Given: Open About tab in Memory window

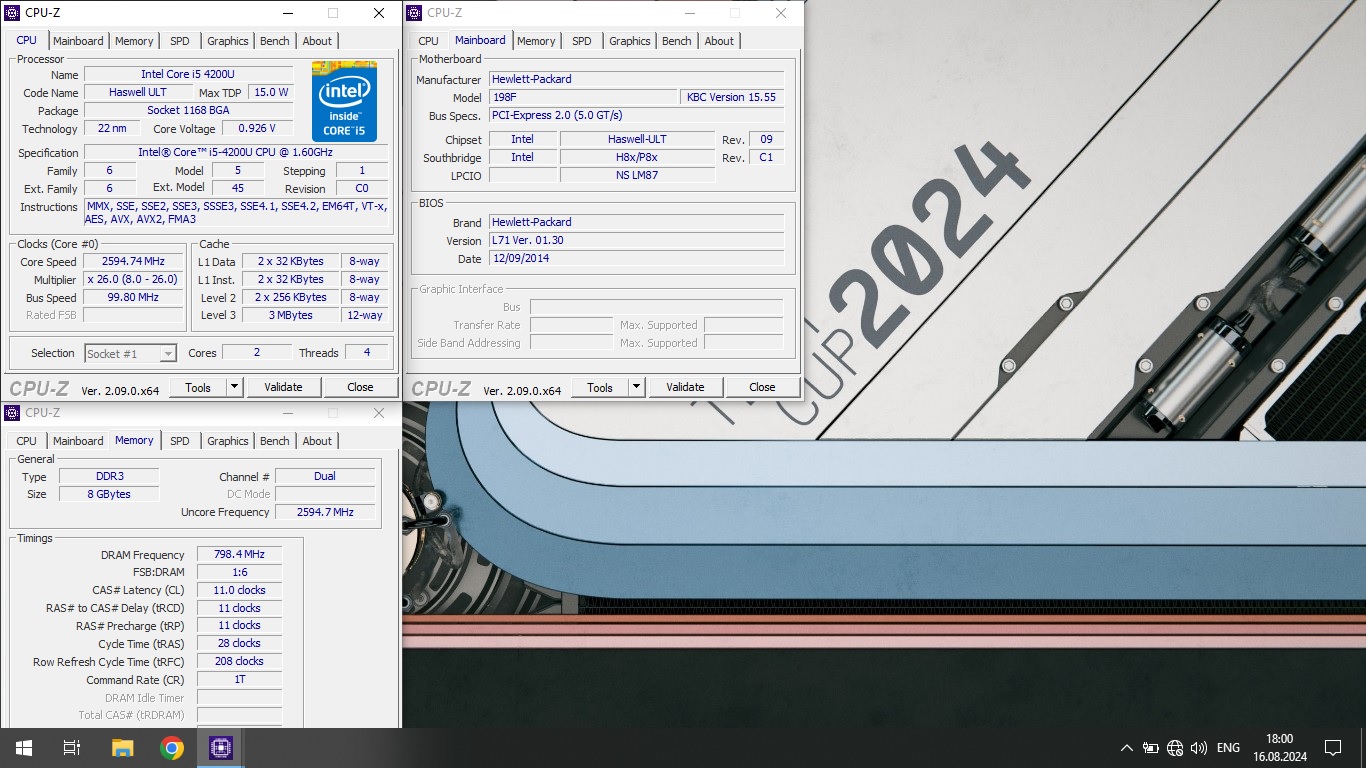Looking at the screenshot, I should 317,441.
